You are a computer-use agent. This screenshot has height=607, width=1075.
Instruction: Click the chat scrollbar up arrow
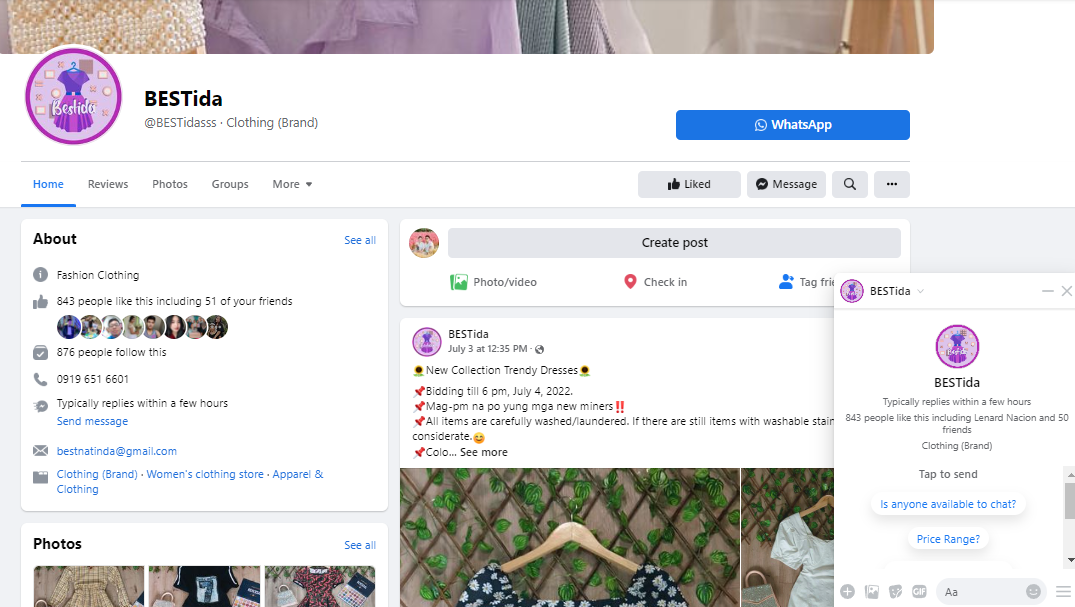(1070, 474)
